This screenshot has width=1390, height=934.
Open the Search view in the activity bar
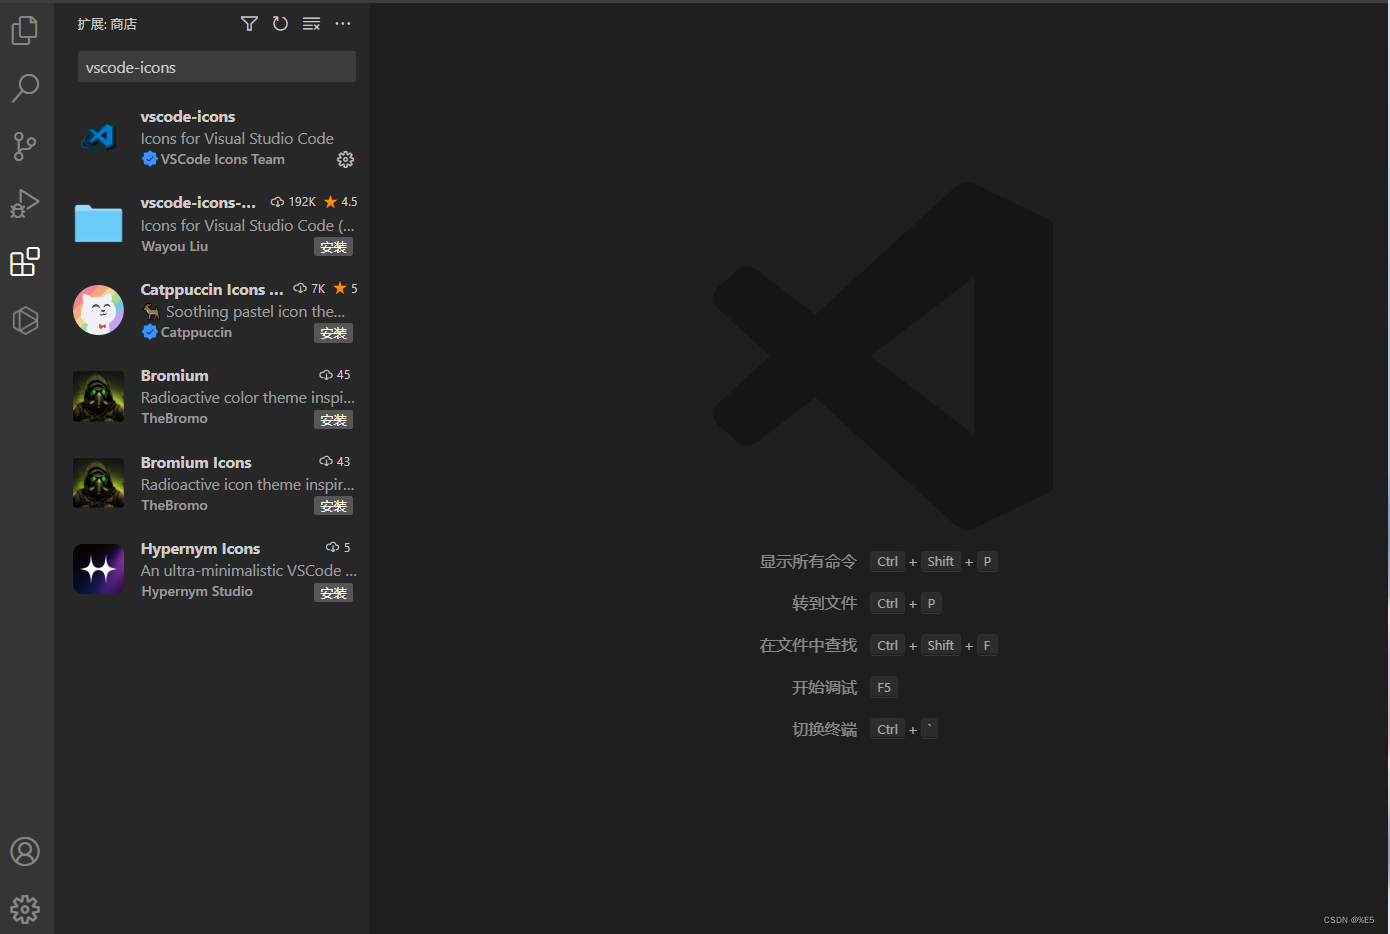[x=25, y=88]
